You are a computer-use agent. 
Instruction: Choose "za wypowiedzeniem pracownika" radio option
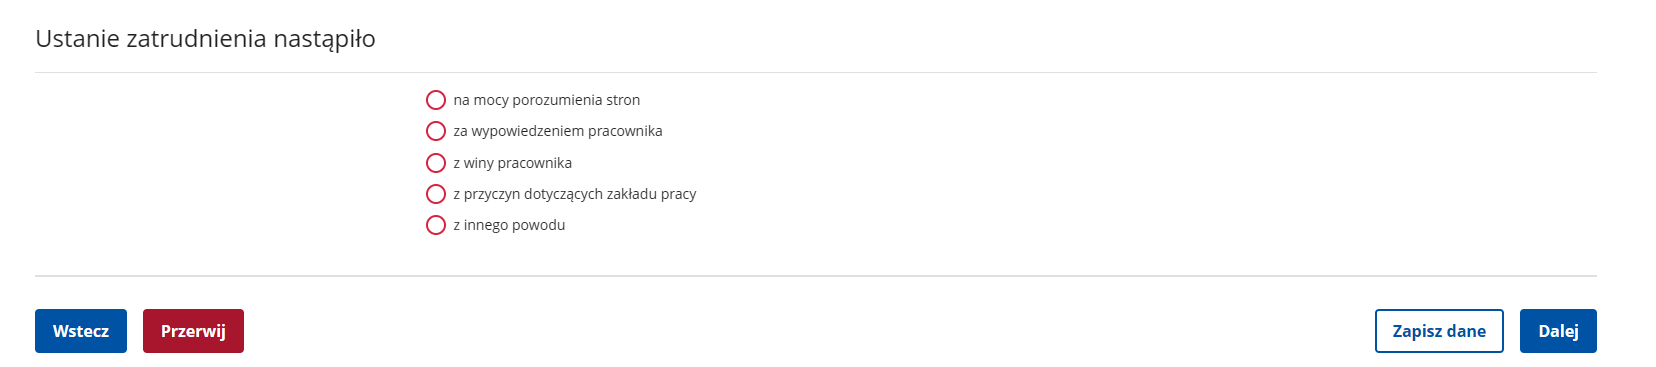click(436, 131)
